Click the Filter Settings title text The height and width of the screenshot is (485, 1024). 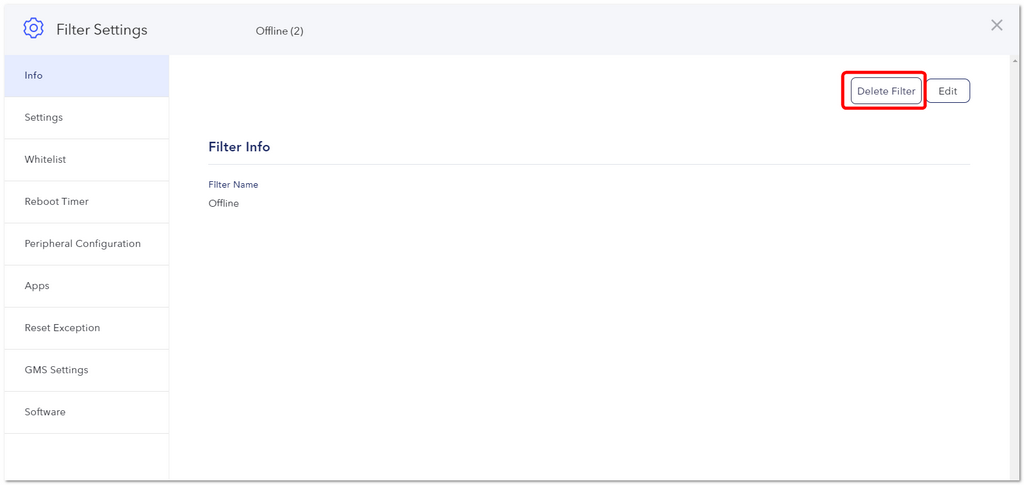(x=102, y=30)
